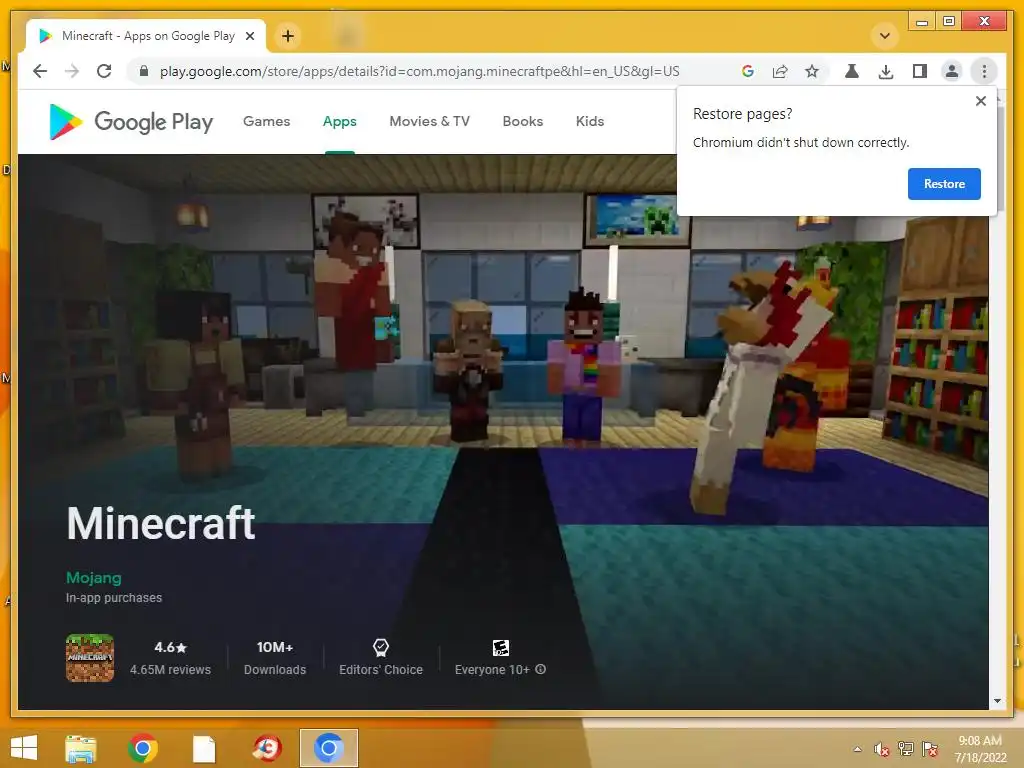The width and height of the screenshot is (1024, 768).
Task: Click the Google Play logo
Action: [131, 121]
